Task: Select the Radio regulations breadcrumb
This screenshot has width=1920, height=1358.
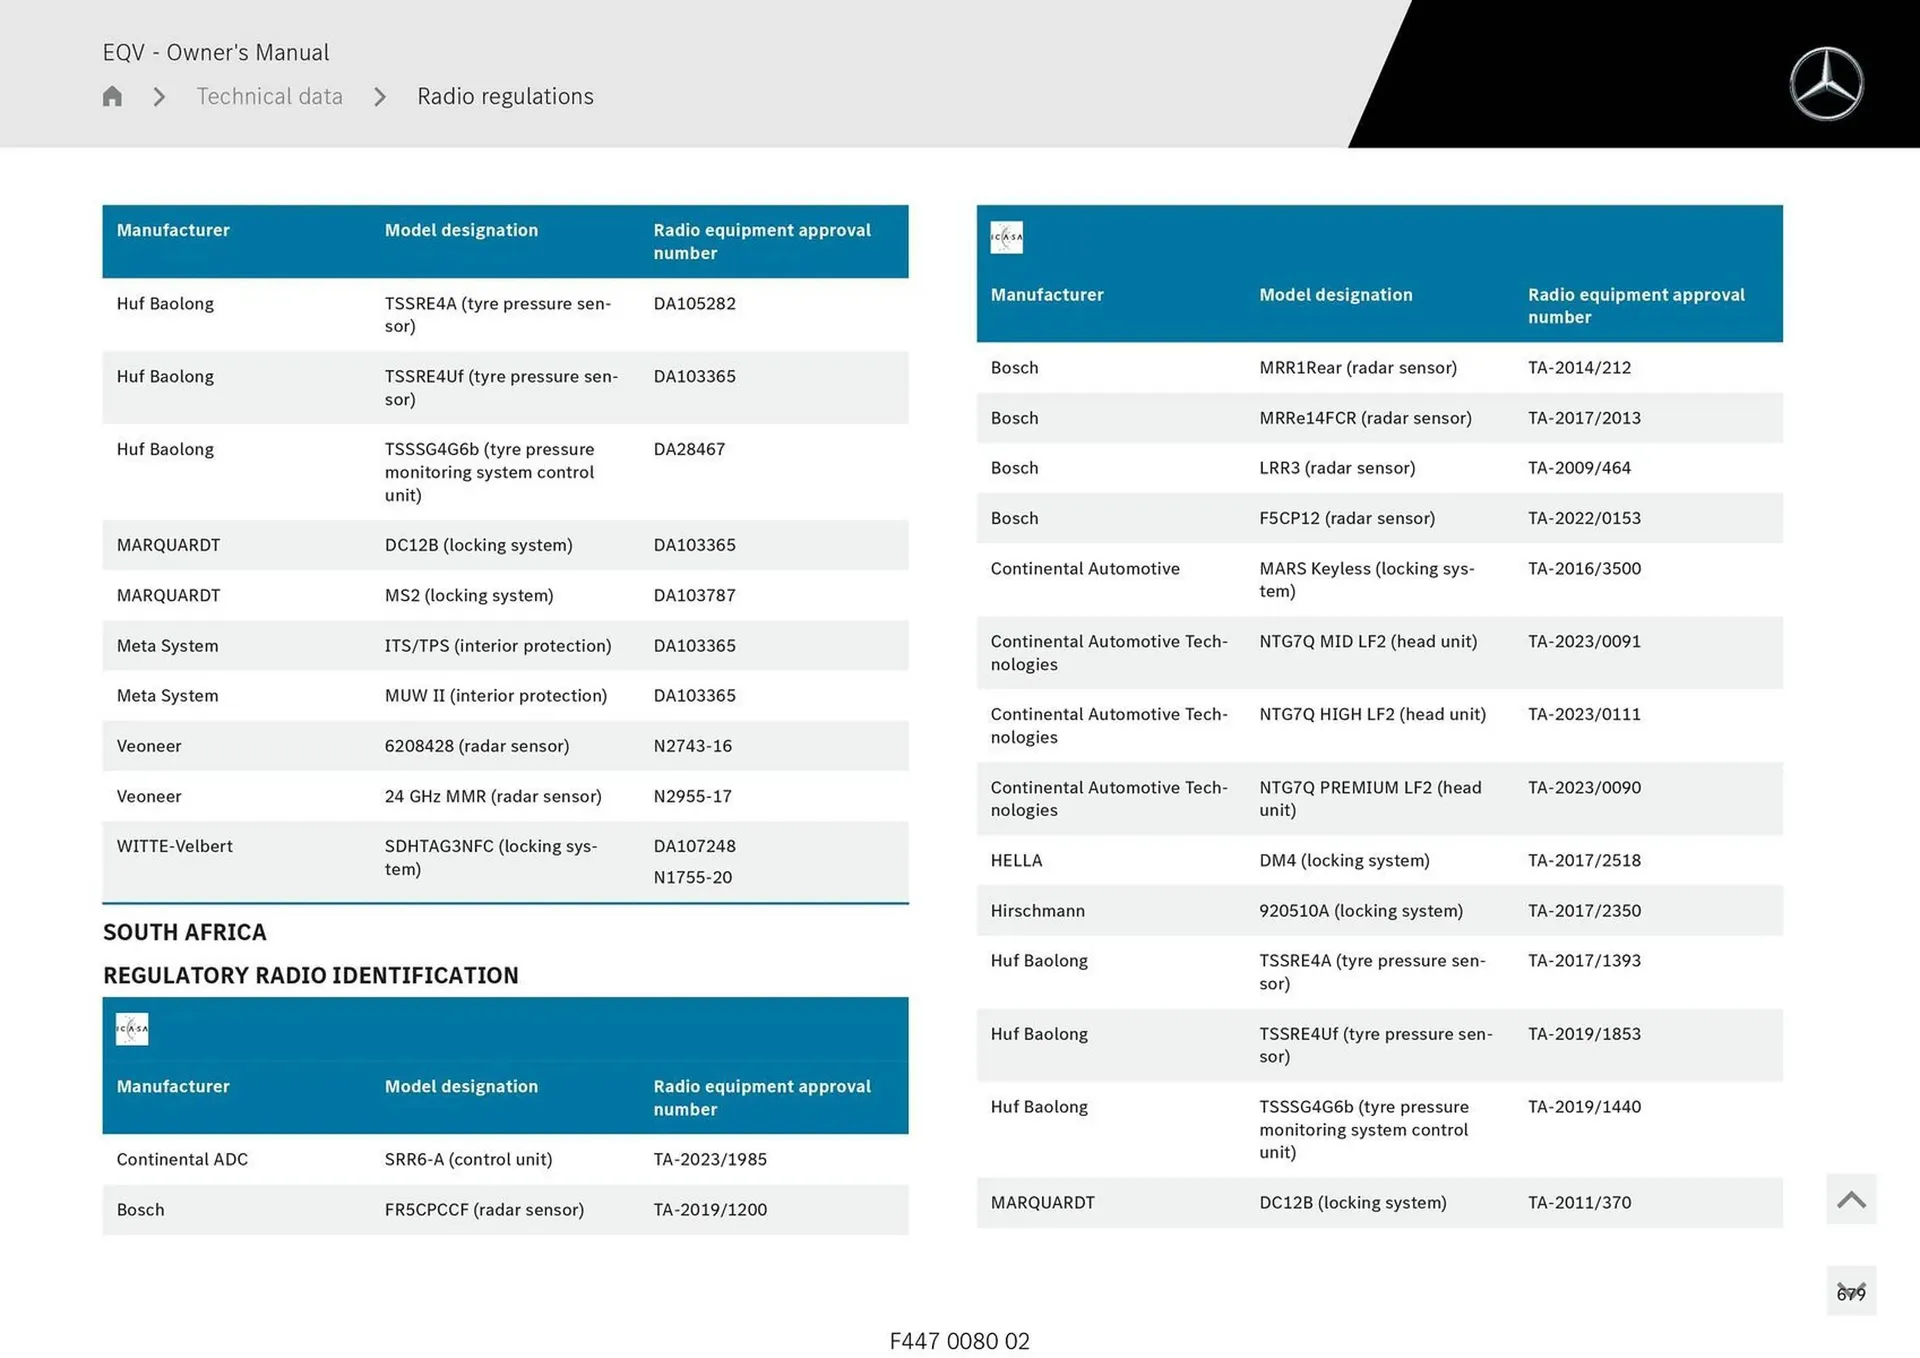Action: tap(505, 96)
